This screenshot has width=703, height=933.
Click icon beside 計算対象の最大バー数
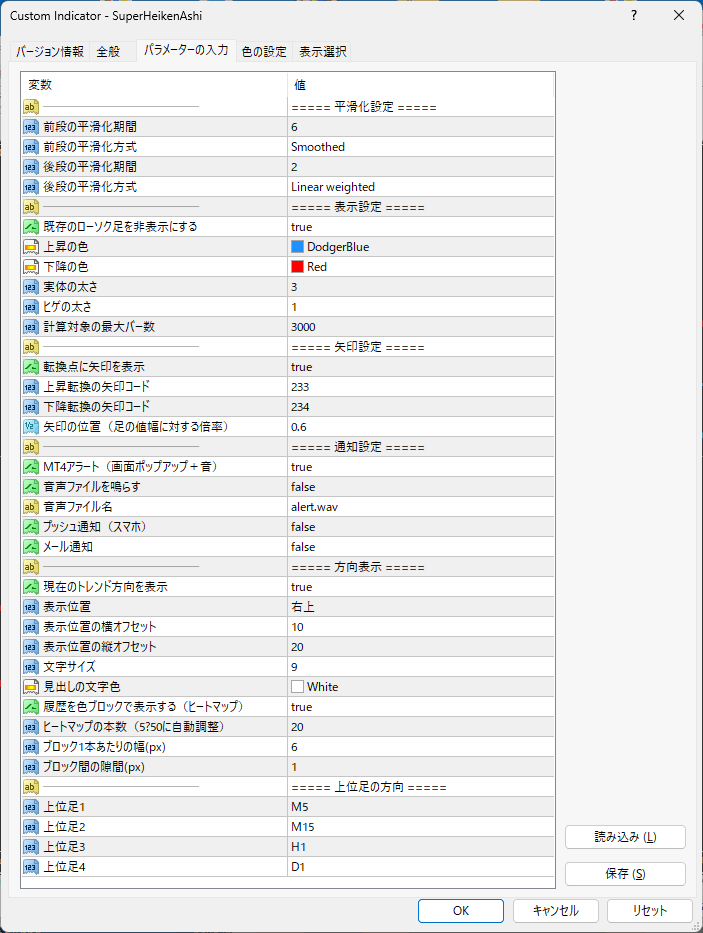[x=30, y=327]
